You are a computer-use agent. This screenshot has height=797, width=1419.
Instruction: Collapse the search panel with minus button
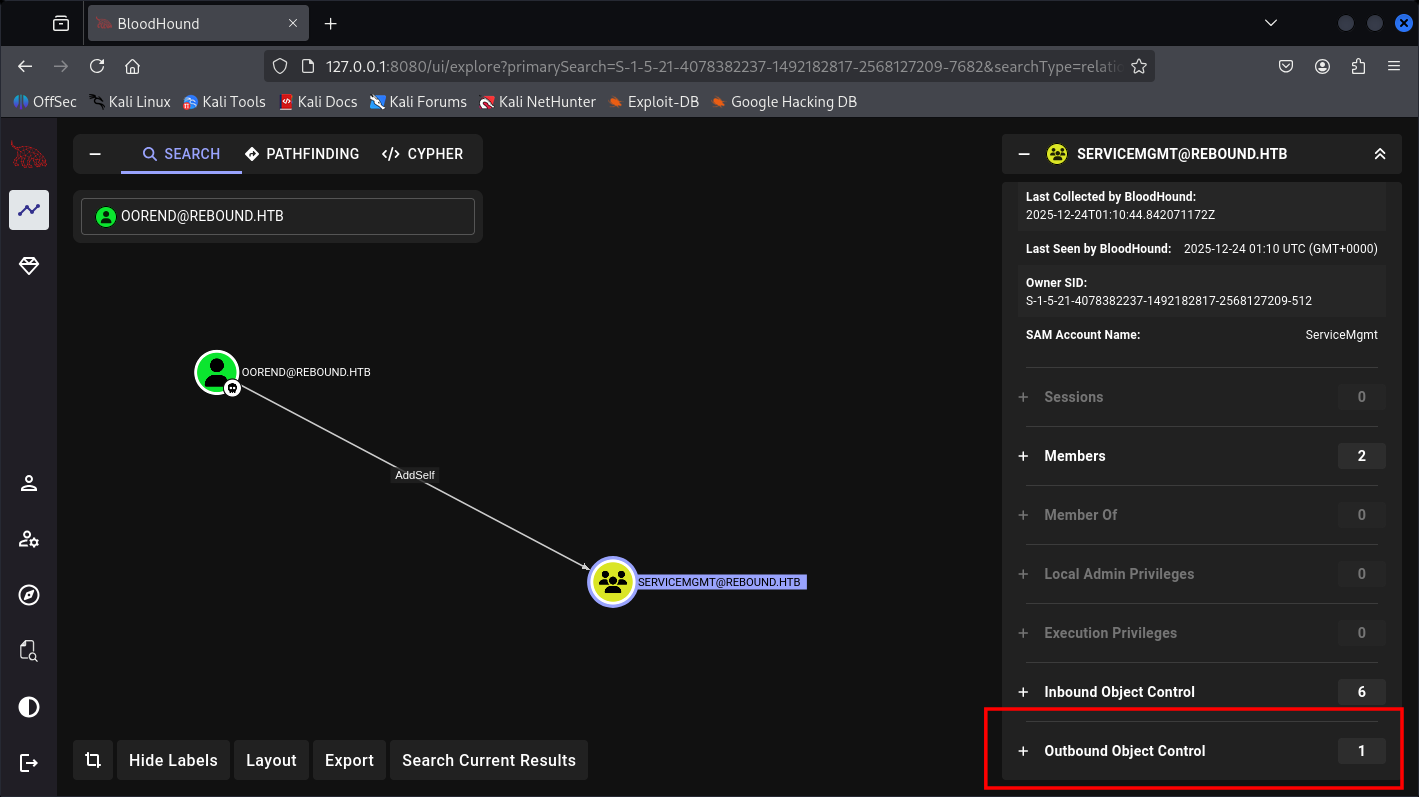pyautogui.click(x=95, y=154)
